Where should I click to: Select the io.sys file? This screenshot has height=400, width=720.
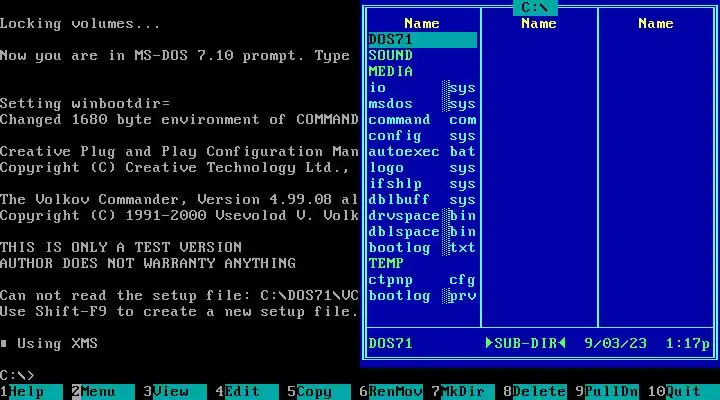pos(422,88)
